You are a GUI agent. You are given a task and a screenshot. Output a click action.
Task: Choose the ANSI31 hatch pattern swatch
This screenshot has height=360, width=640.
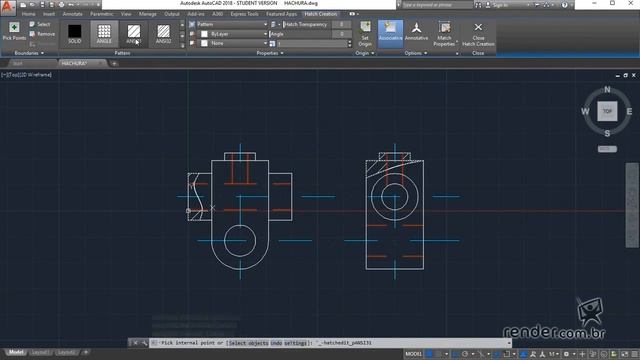133,34
